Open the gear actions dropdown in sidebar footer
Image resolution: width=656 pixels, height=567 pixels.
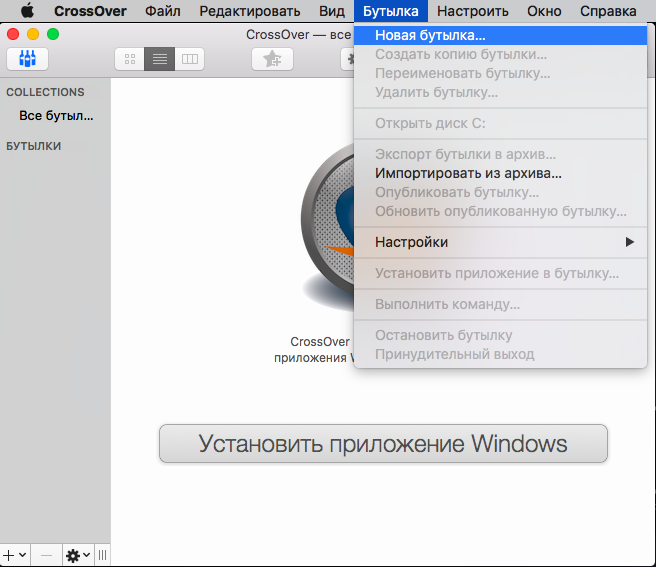[78, 555]
